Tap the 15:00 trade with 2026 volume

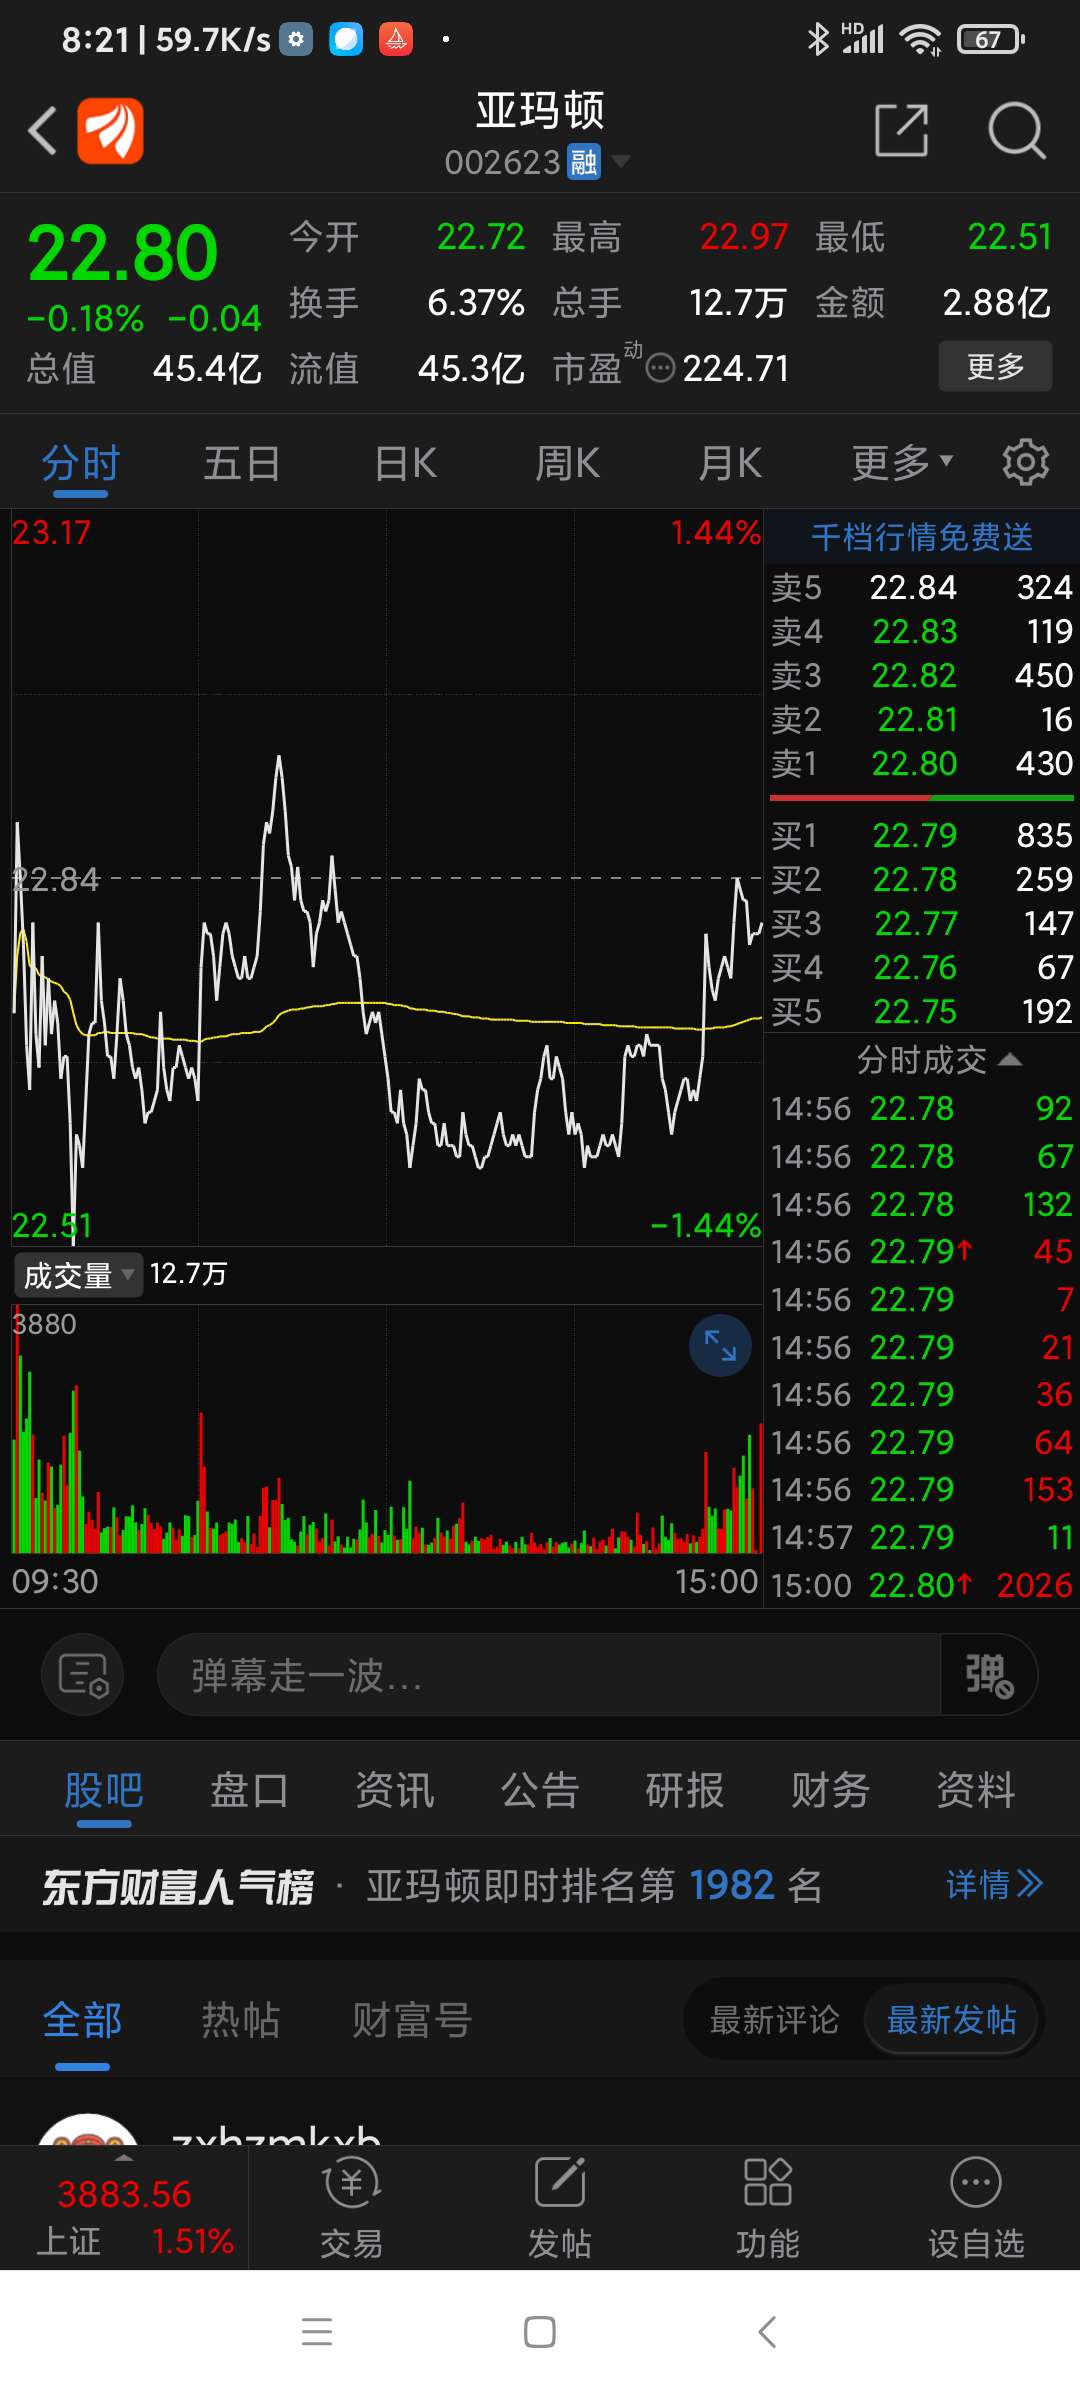coord(922,1585)
